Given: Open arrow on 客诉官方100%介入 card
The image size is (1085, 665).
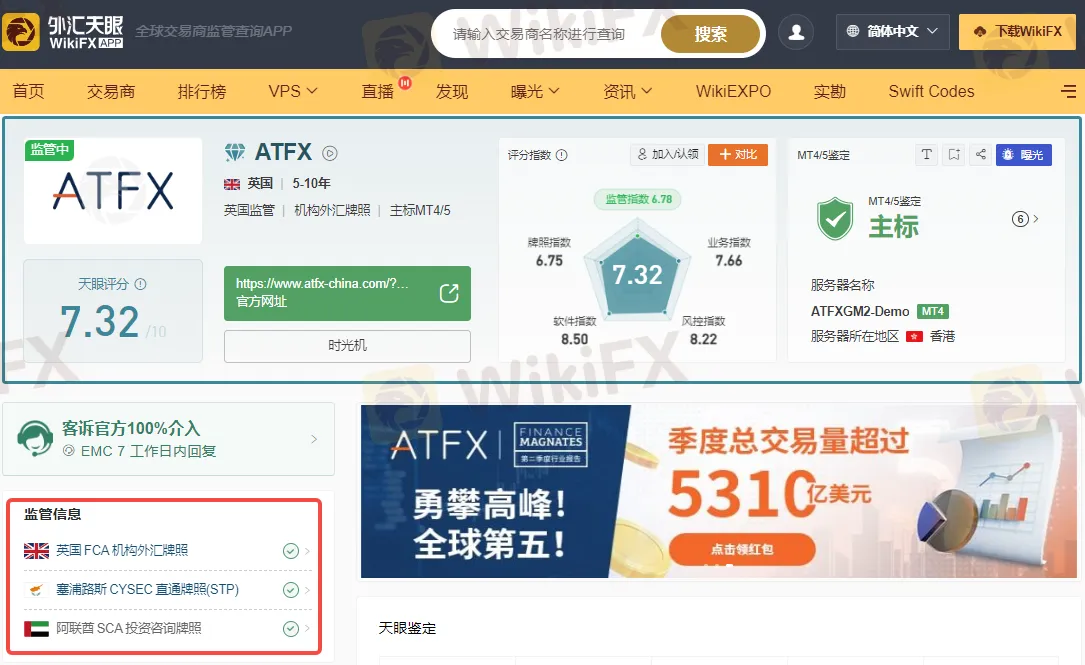Looking at the screenshot, I should click(314, 439).
